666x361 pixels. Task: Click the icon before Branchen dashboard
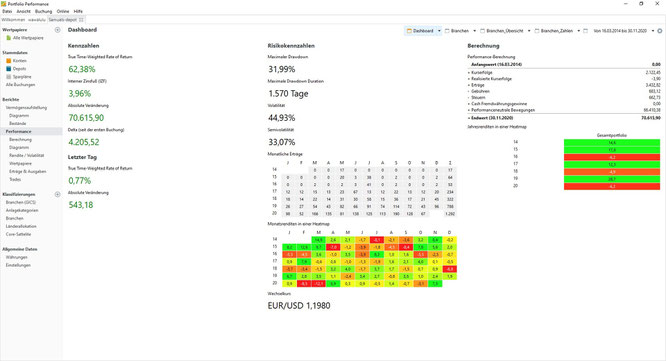pyautogui.click(x=447, y=31)
